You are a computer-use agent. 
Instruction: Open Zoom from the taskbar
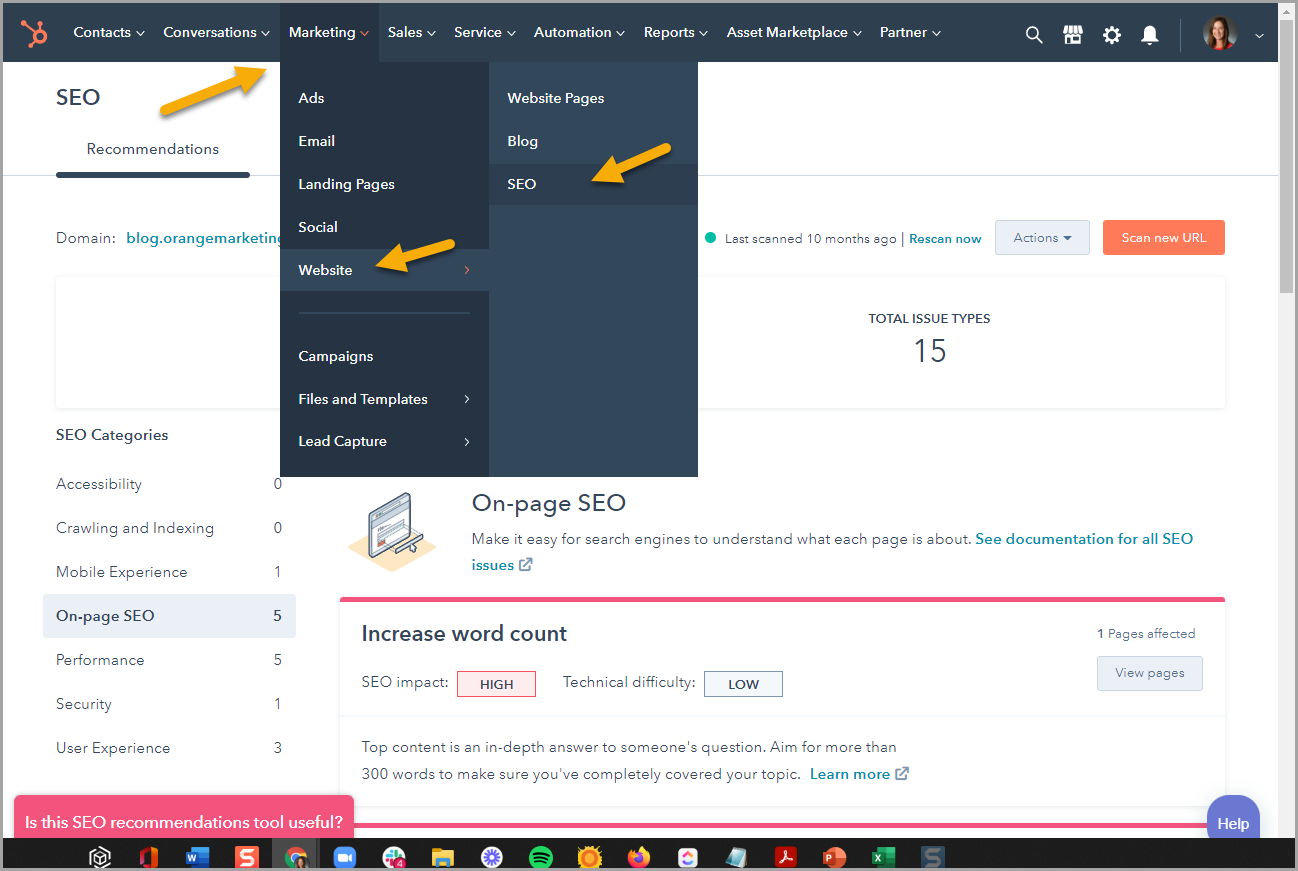pos(345,857)
